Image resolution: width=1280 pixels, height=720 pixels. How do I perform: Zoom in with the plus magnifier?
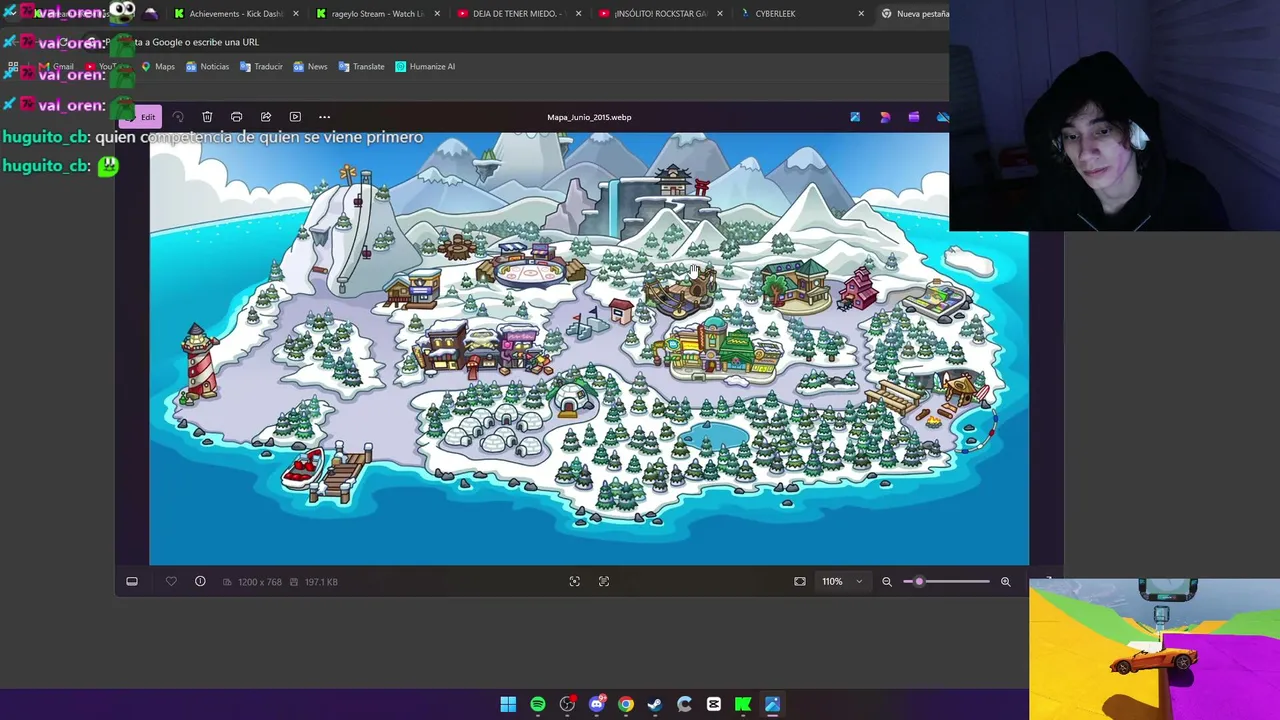[x=1006, y=581]
